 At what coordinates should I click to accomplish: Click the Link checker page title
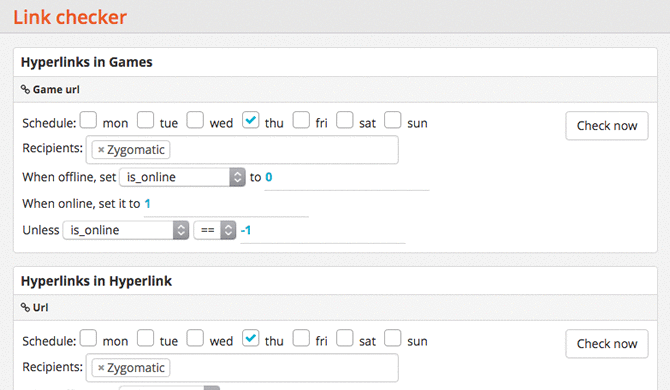pyautogui.click(x=70, y=17)
